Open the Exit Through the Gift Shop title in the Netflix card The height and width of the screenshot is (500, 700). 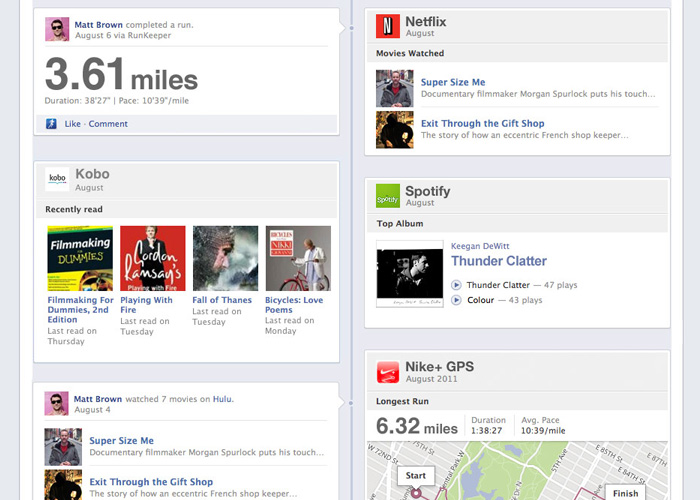pos(483,123)
